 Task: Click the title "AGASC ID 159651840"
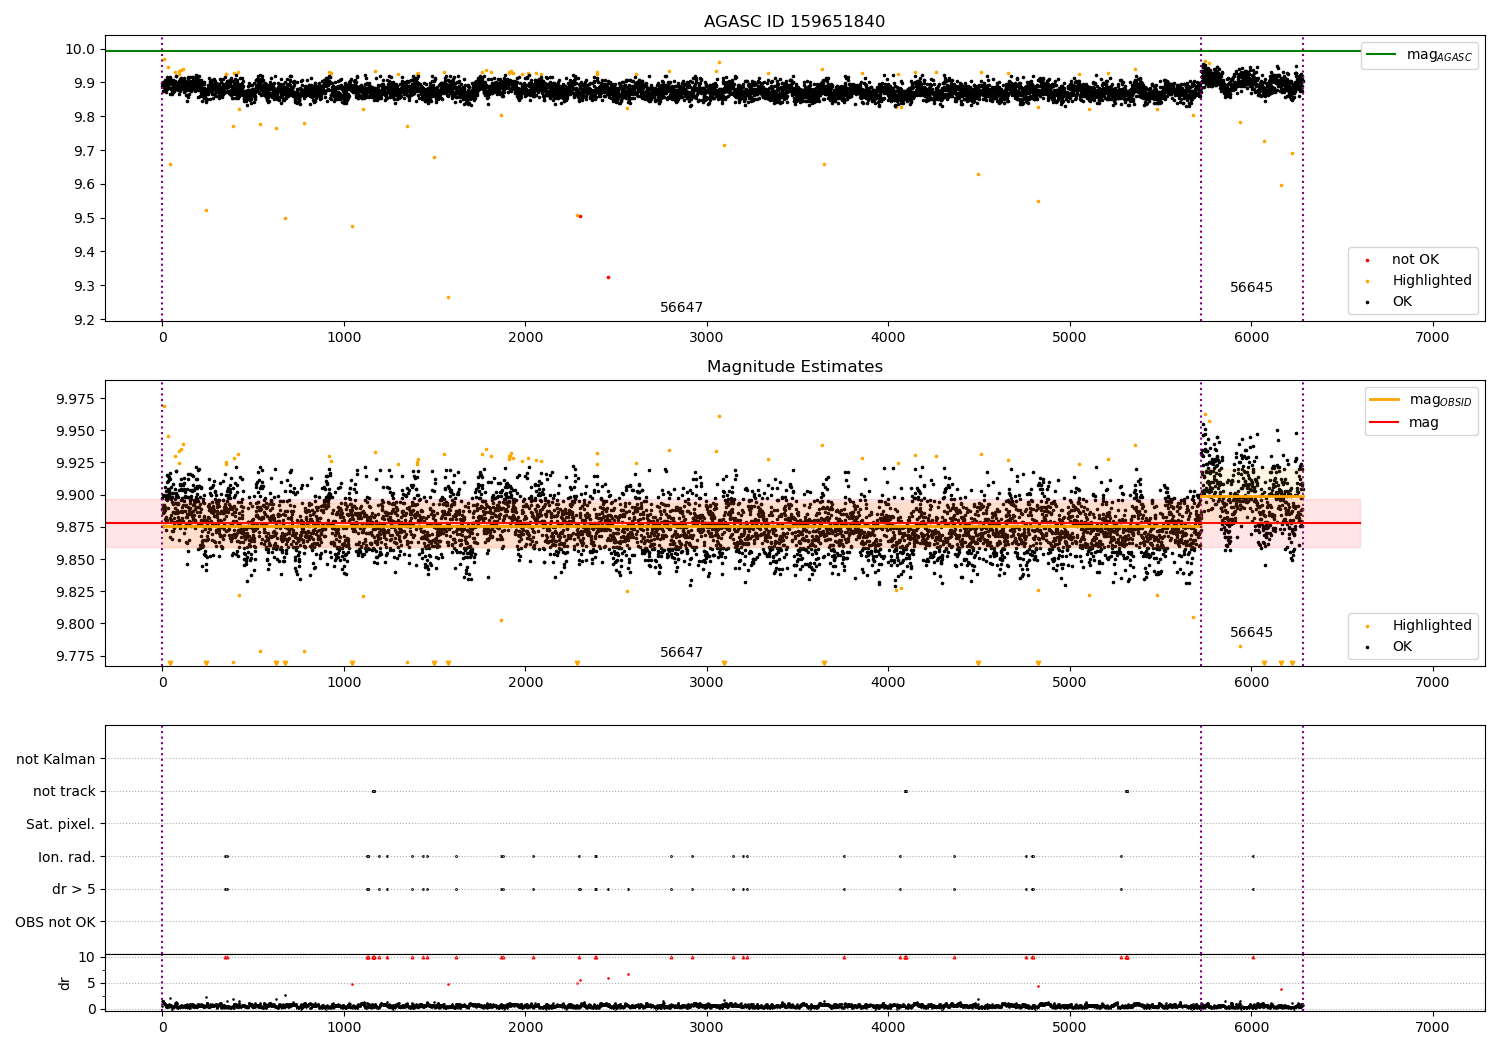tap(794, 22)
